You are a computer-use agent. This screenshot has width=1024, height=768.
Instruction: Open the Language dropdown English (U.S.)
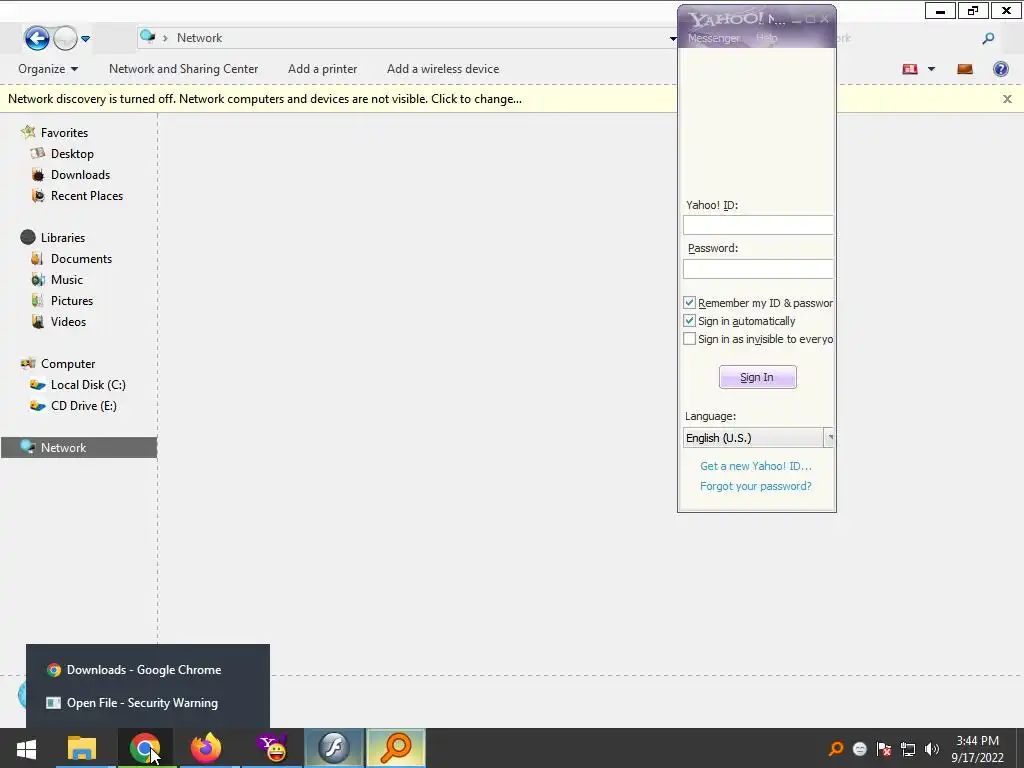[758, 438]
